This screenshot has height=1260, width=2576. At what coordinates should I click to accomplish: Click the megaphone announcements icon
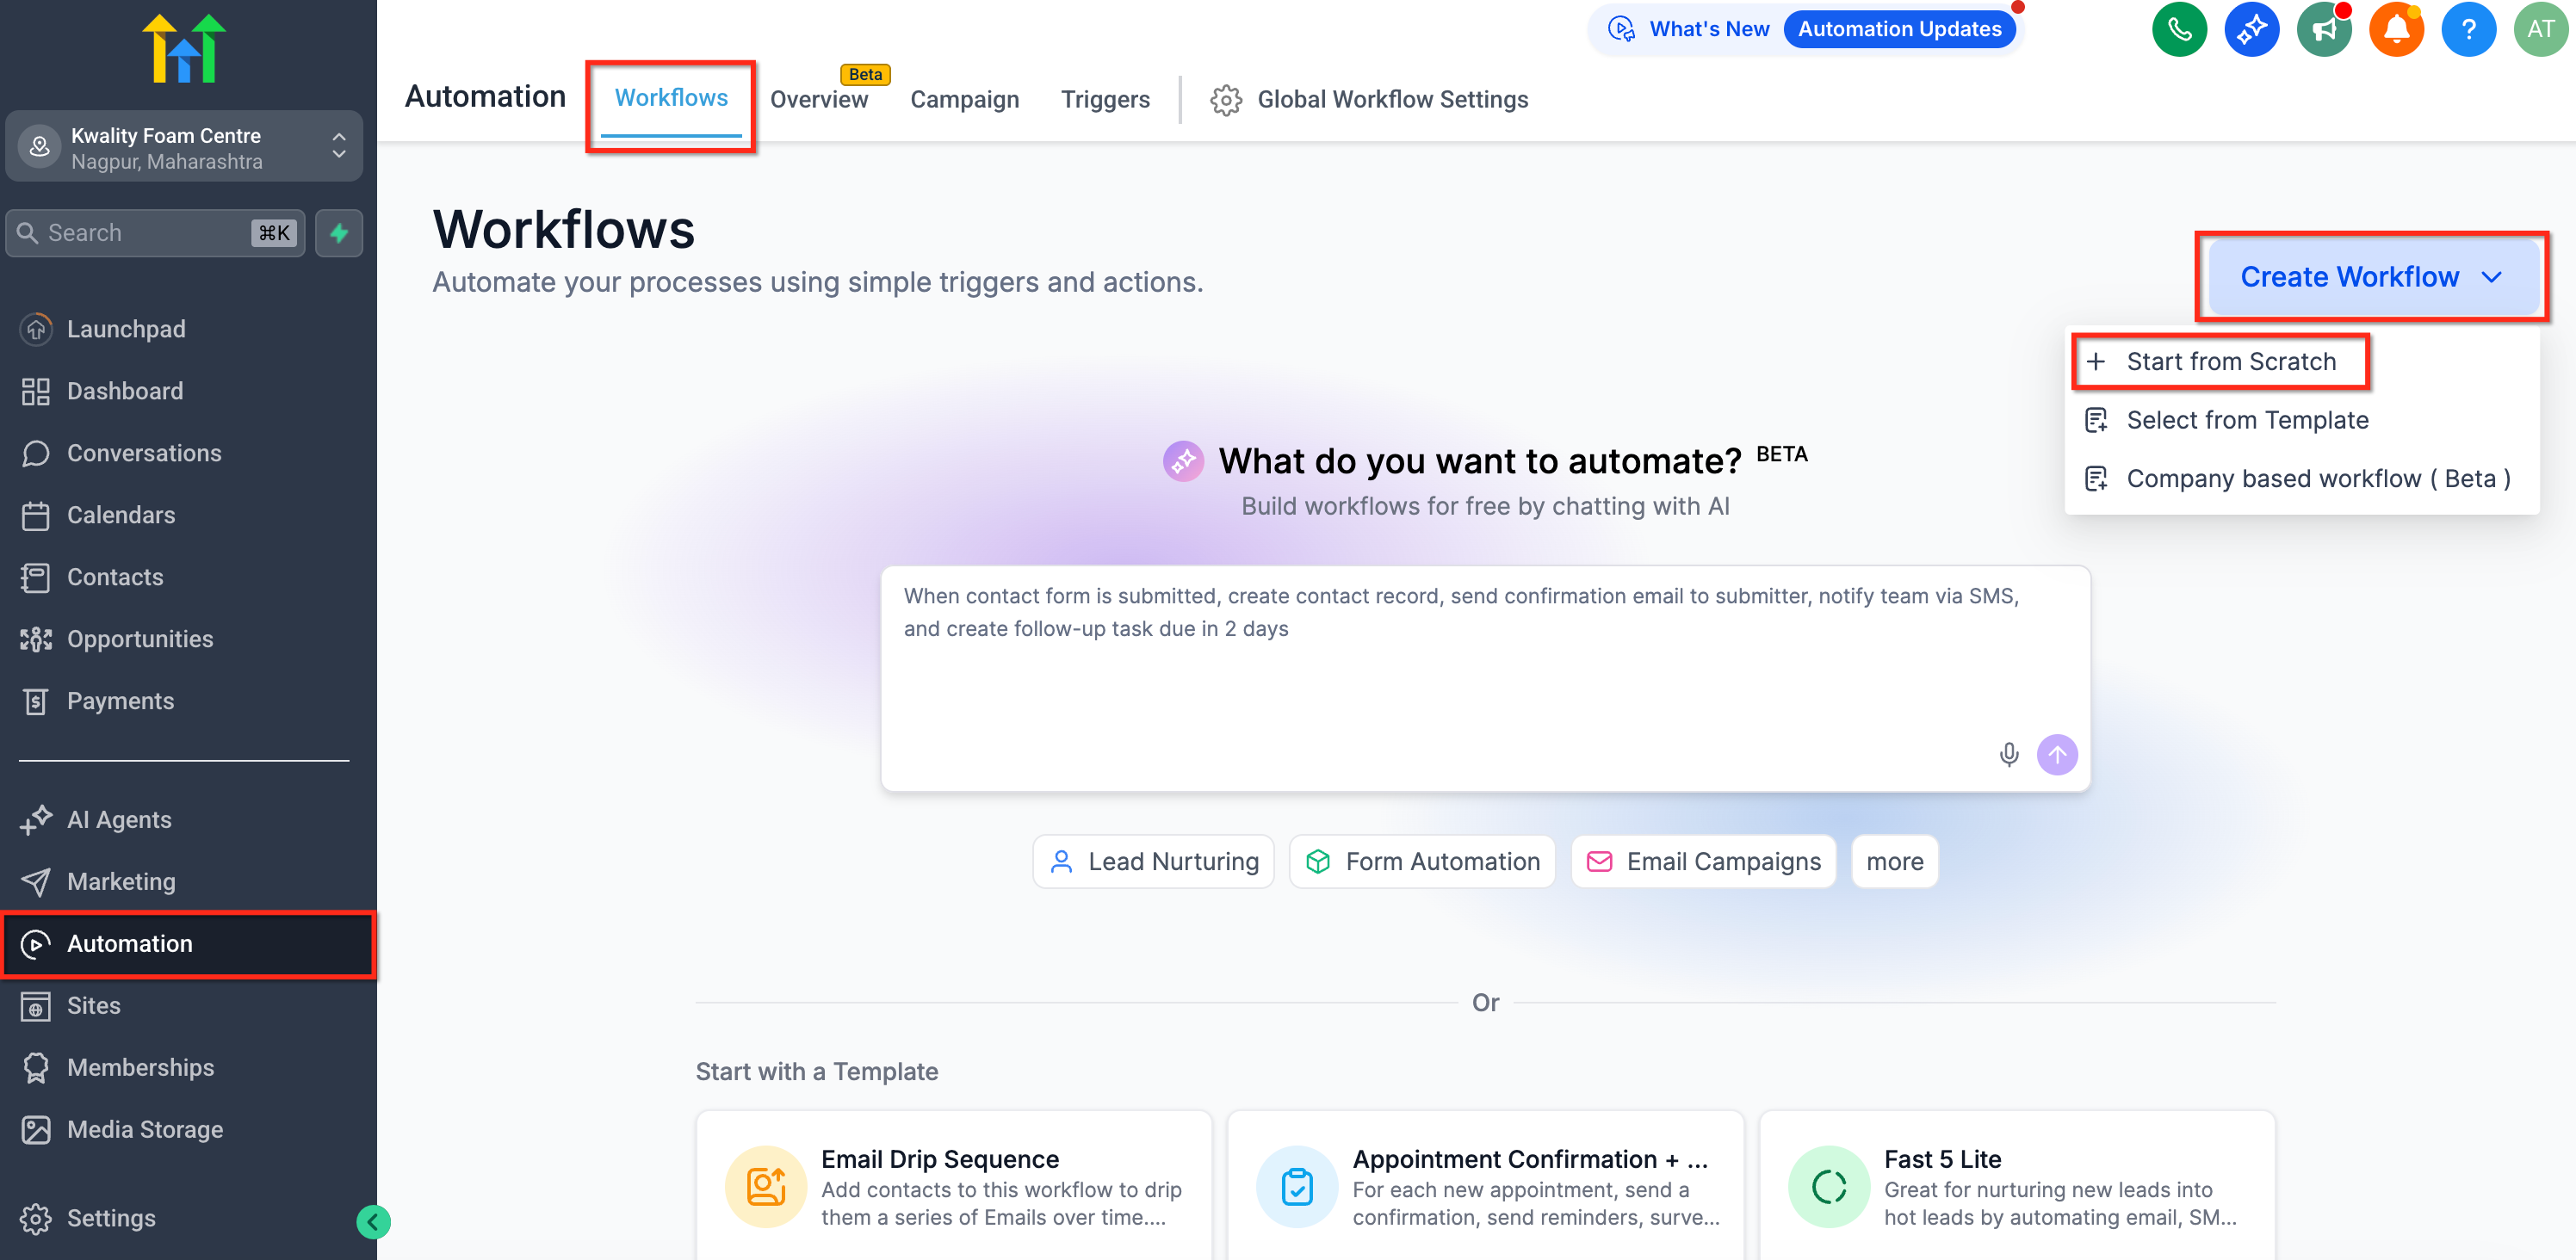point(2323,29)
